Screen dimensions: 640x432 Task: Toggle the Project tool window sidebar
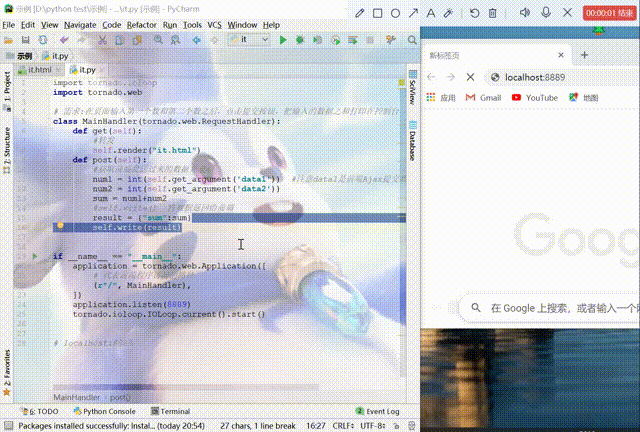(x=6, y=88)
